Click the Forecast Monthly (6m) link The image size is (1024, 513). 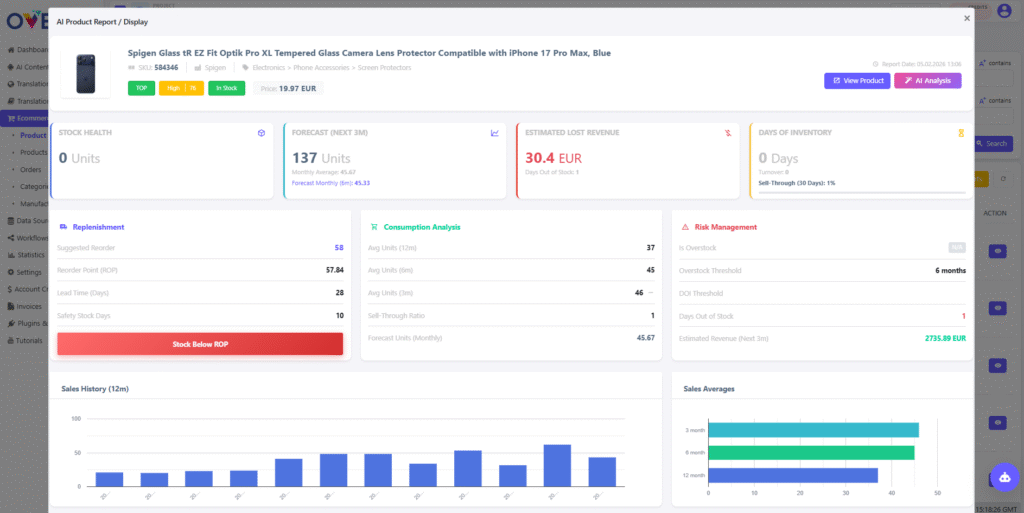point(330,183)
